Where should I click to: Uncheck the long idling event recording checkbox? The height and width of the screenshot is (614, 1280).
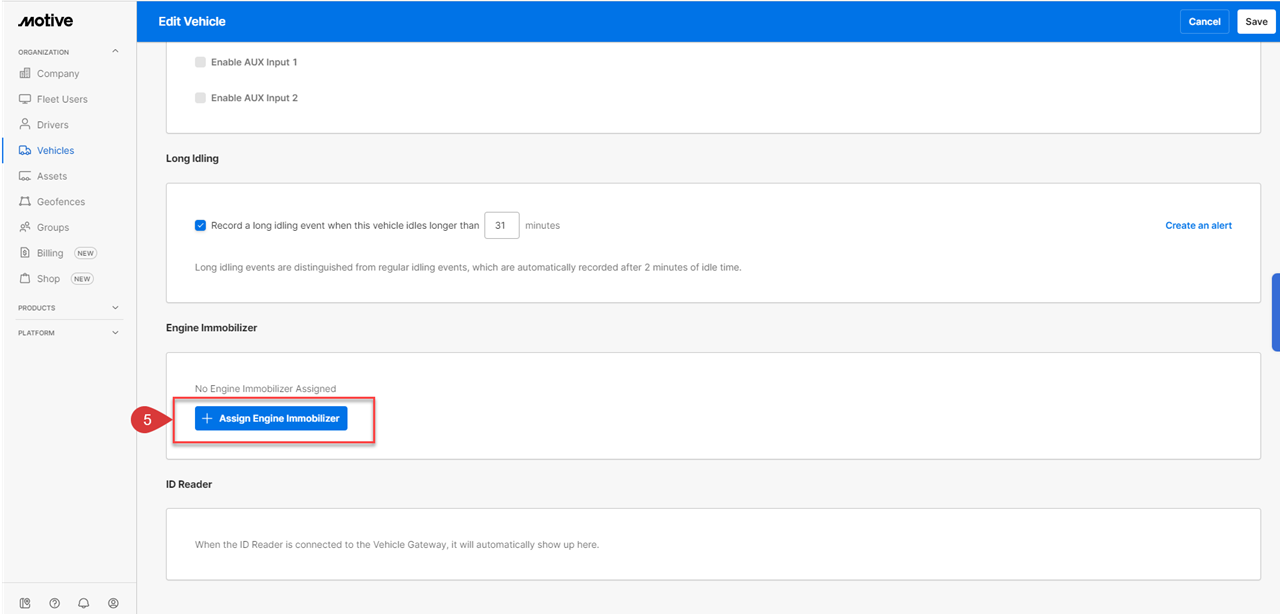click(x=200, y=225)
